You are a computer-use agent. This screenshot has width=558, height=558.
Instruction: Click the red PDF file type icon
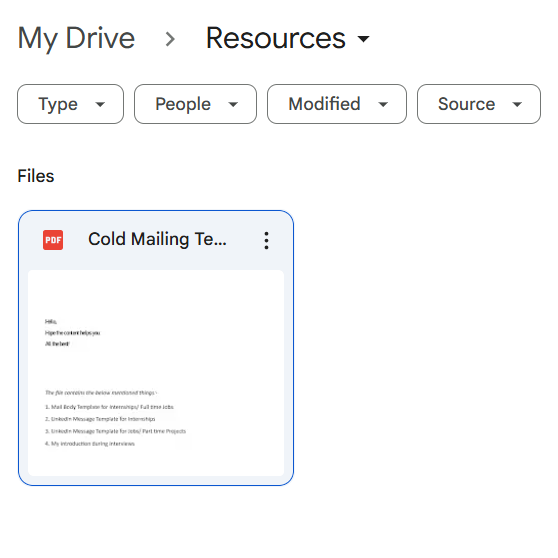[x=53, y=240]
